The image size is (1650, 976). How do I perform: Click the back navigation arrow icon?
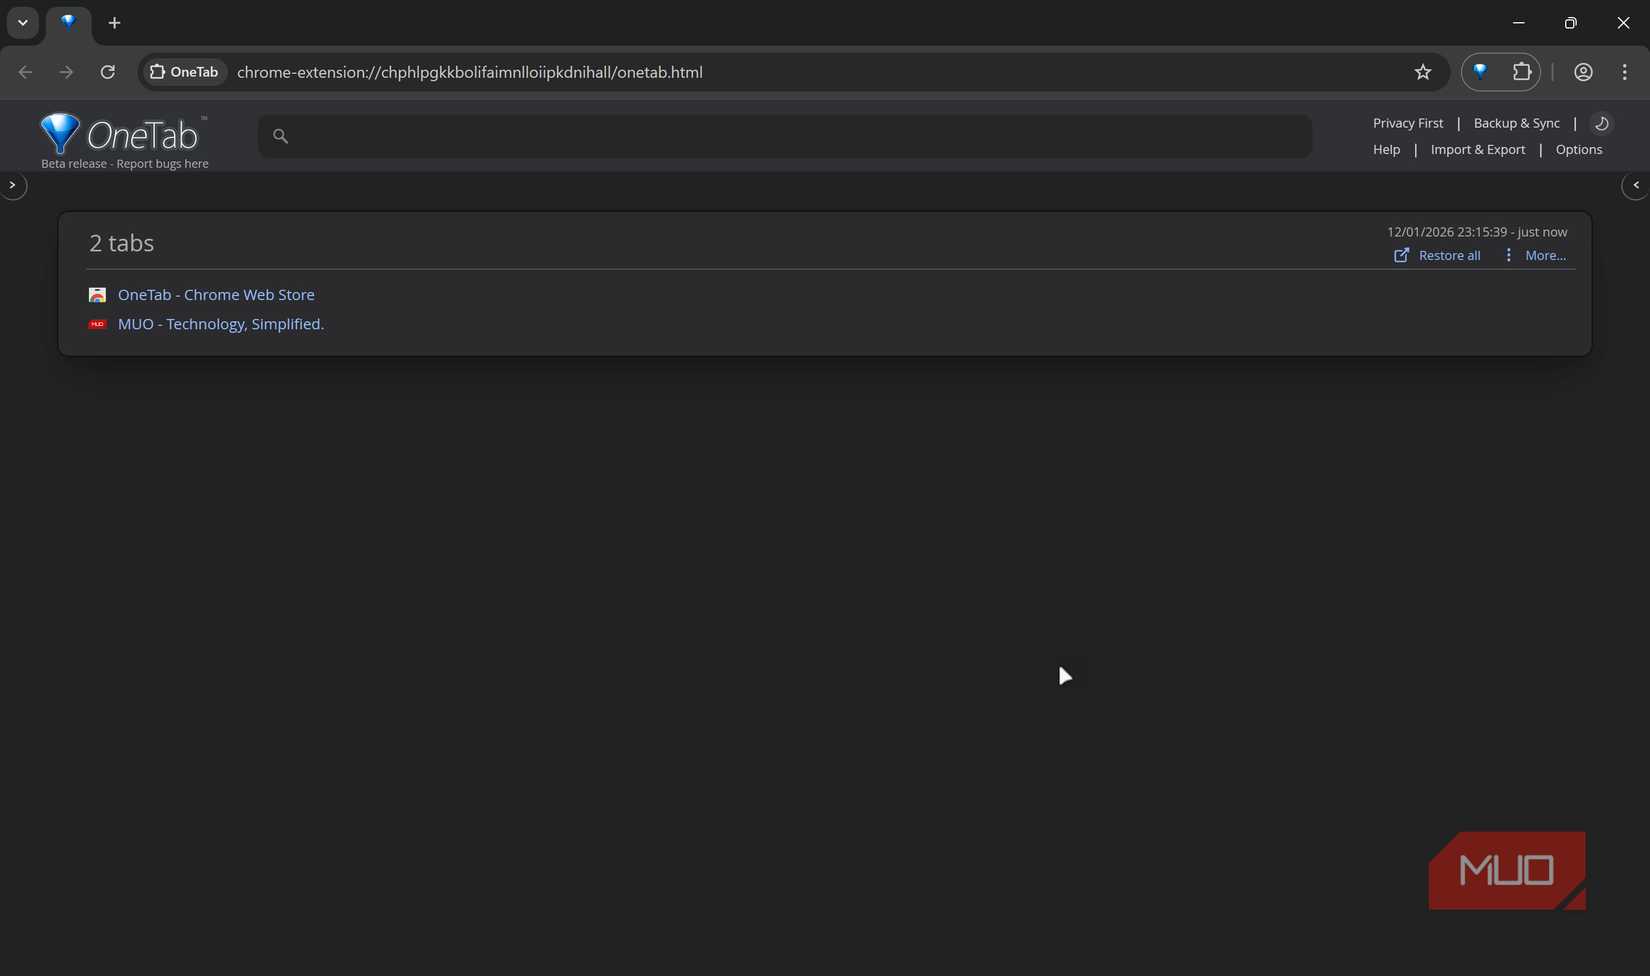(x=25, y=72)
